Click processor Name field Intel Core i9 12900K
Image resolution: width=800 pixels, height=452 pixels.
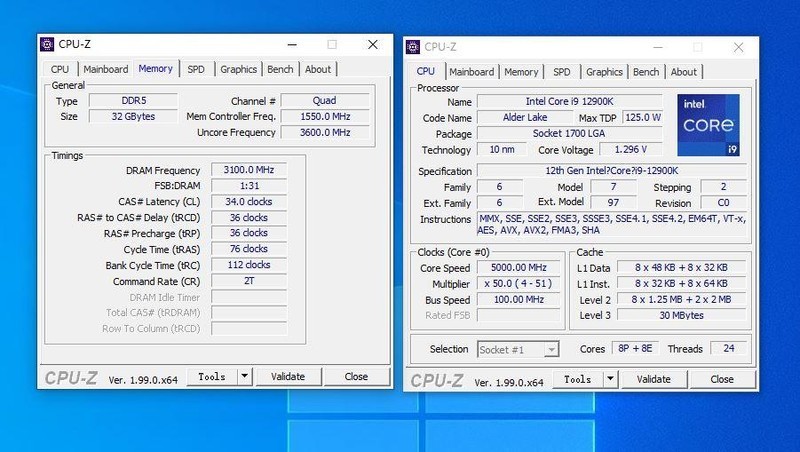click(x=570, y=102)
